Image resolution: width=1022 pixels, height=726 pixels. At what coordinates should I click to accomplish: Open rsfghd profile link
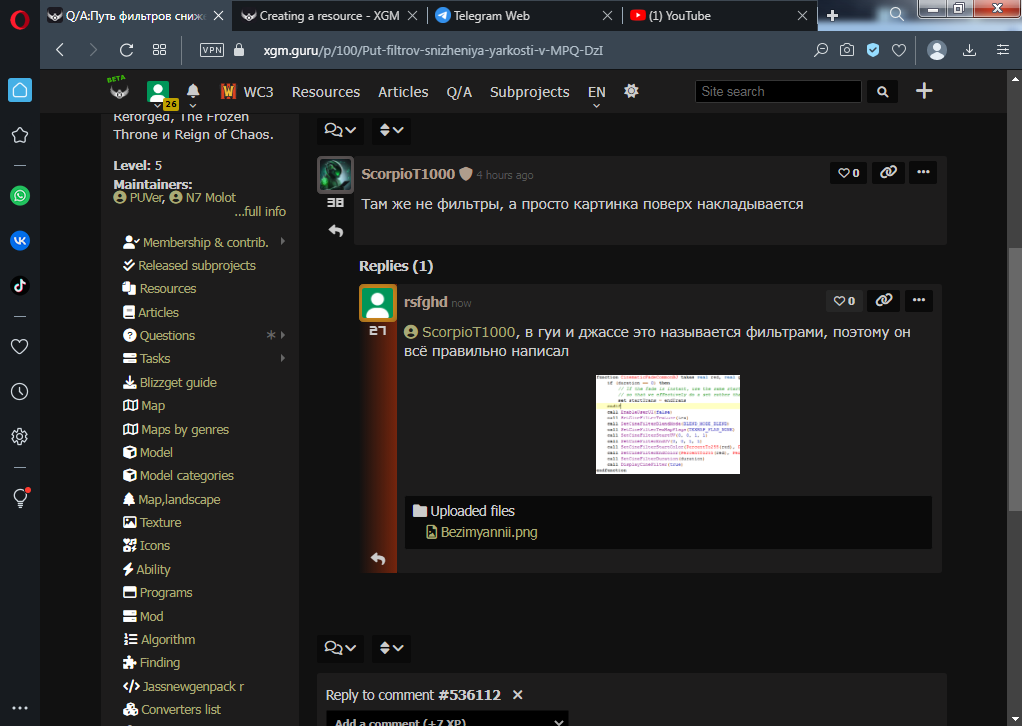(x=426, y=302)
